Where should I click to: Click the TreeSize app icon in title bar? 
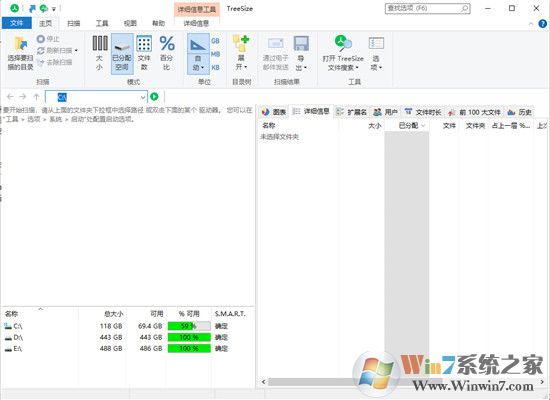[x=14, y=8]
